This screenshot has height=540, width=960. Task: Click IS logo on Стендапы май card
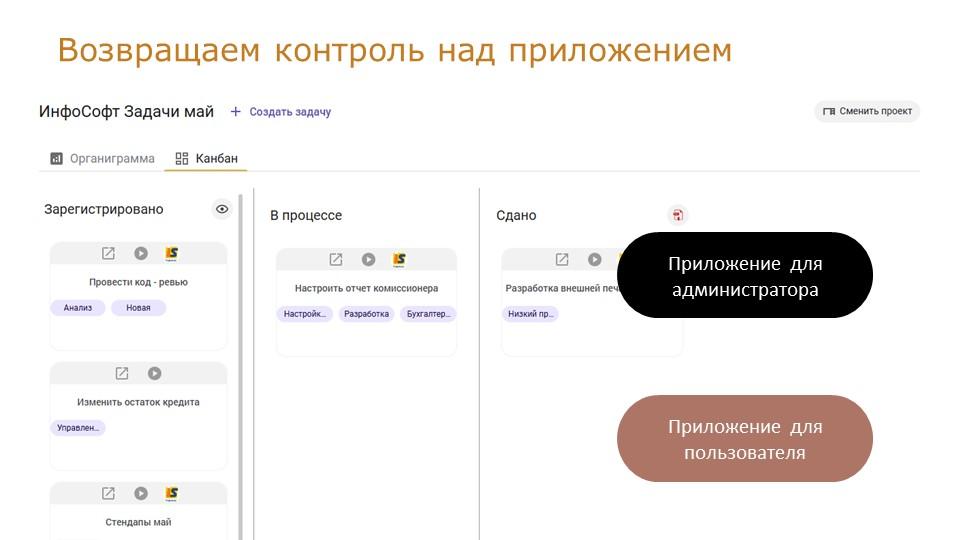point(171,493)
